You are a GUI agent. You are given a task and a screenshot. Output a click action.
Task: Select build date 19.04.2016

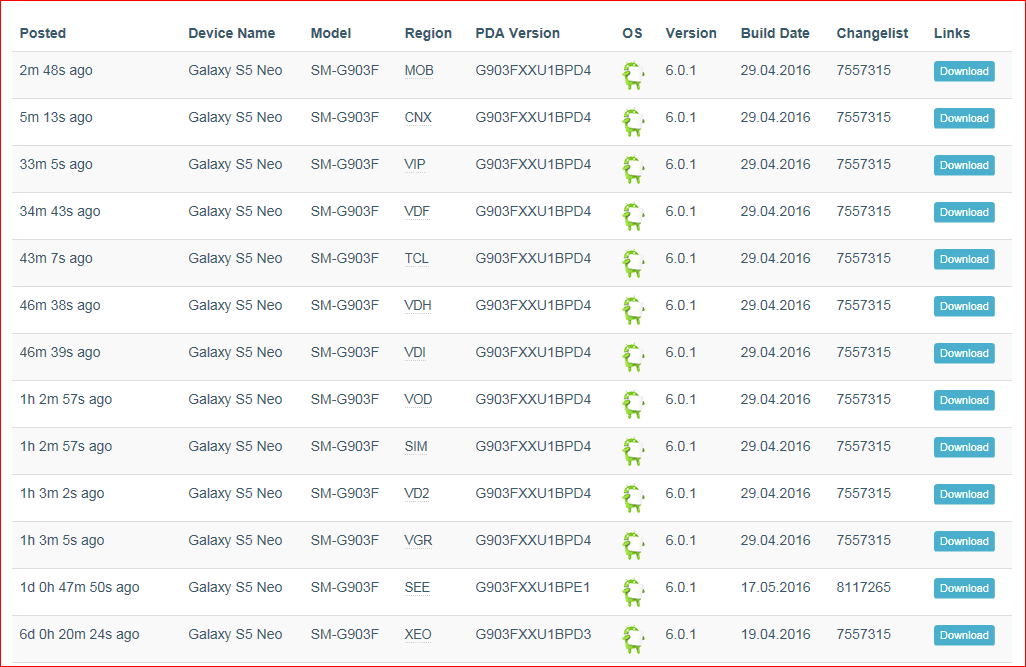point(775,635)
